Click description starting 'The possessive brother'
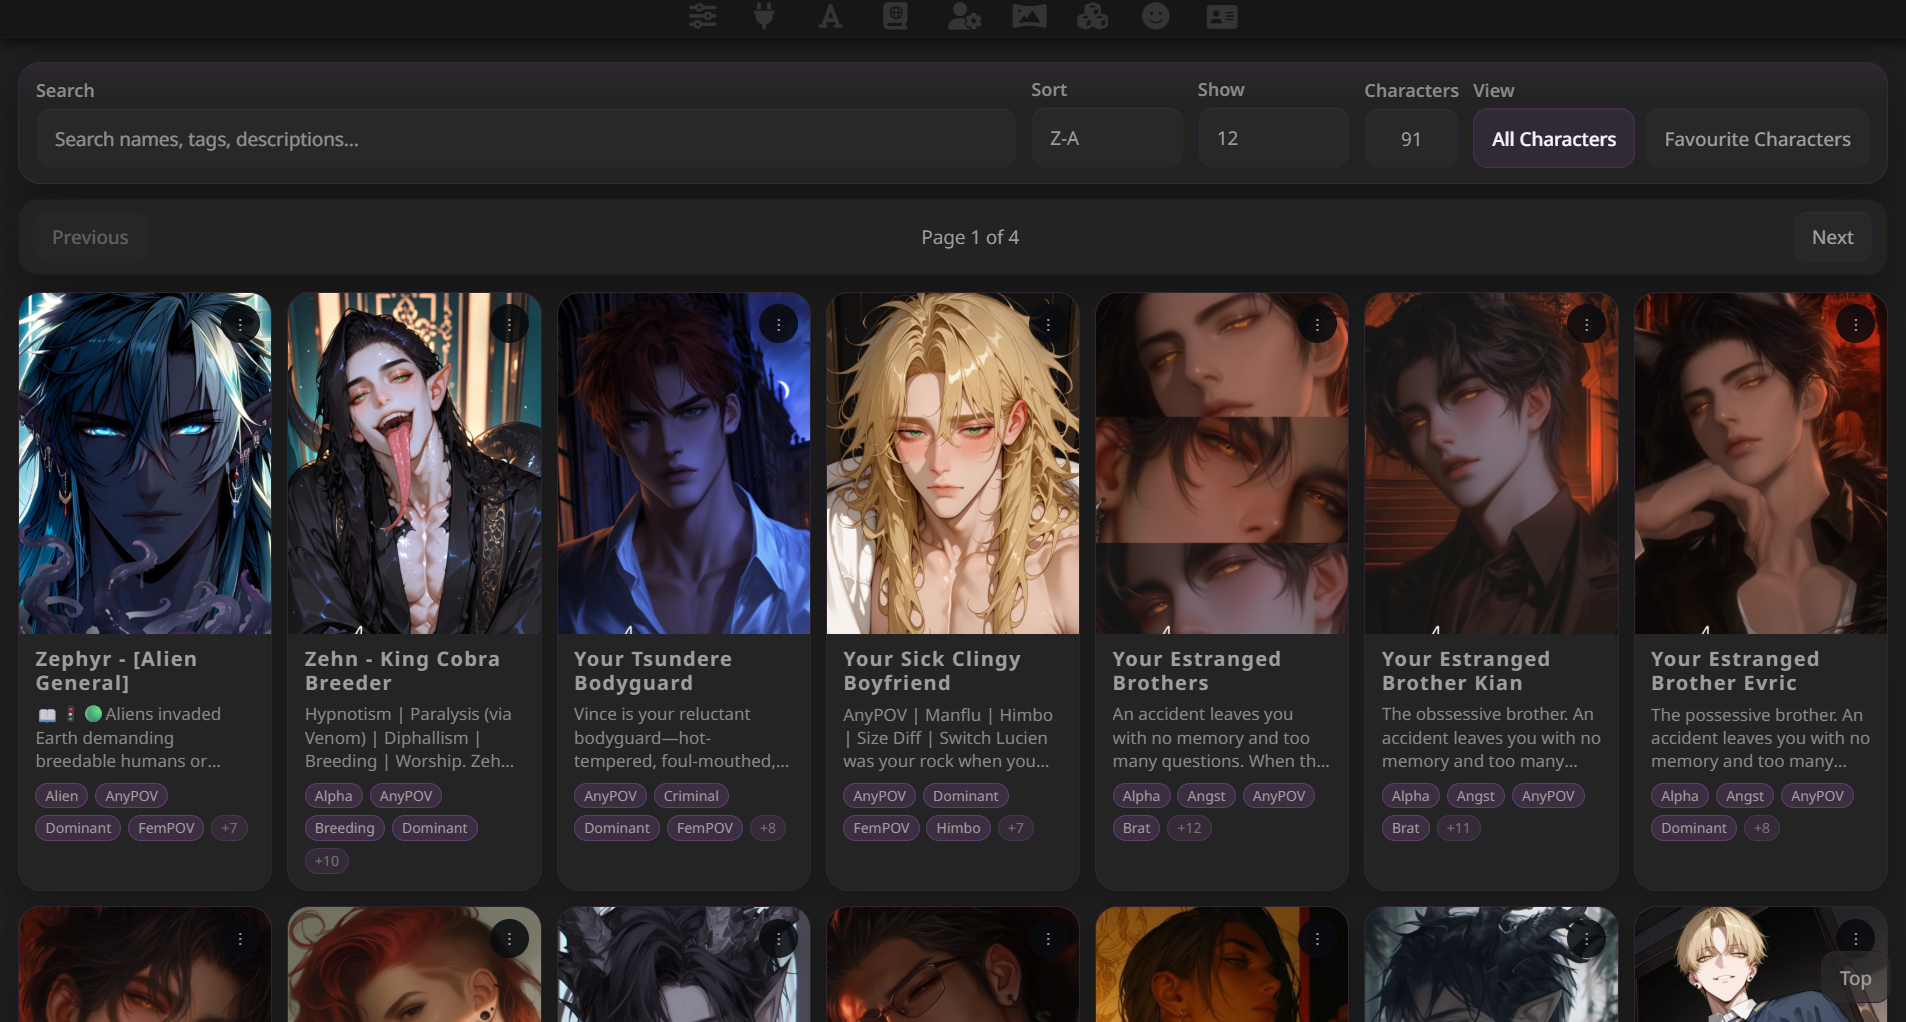This screenshot has width=1906, height=1022. pyautogui.click(x=1760, y=738)
